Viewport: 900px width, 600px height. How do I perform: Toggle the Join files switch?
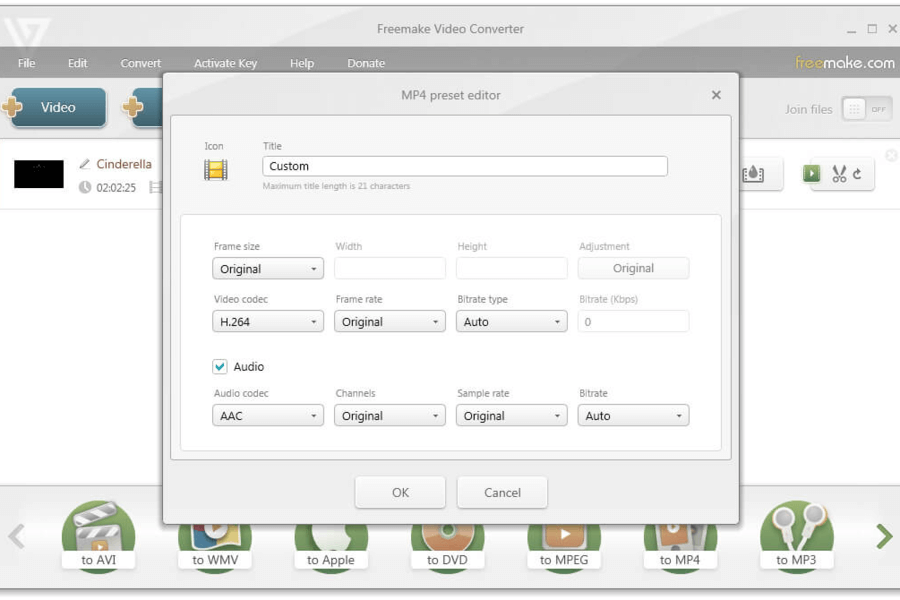[x=867, y=109]
